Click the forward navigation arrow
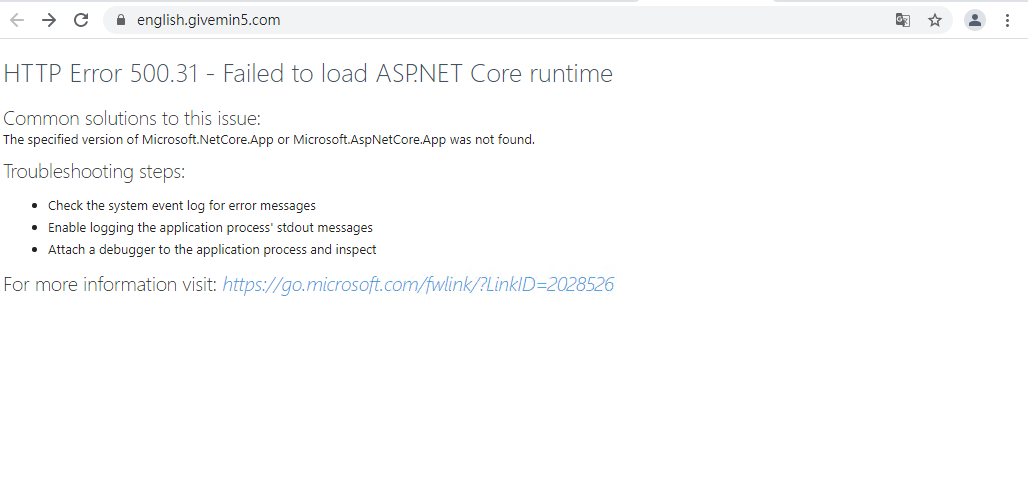The height and width of the screenshot is (480, 1028). [49, 20]
